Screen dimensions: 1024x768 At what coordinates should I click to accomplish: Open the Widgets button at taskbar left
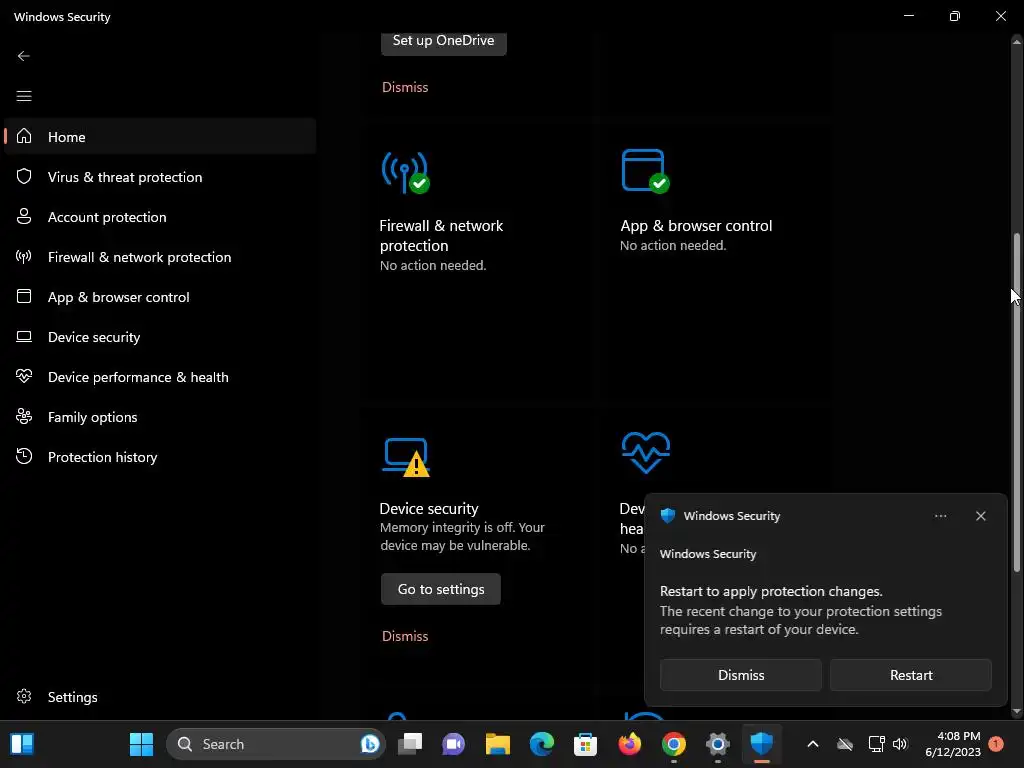click(22, 744)
